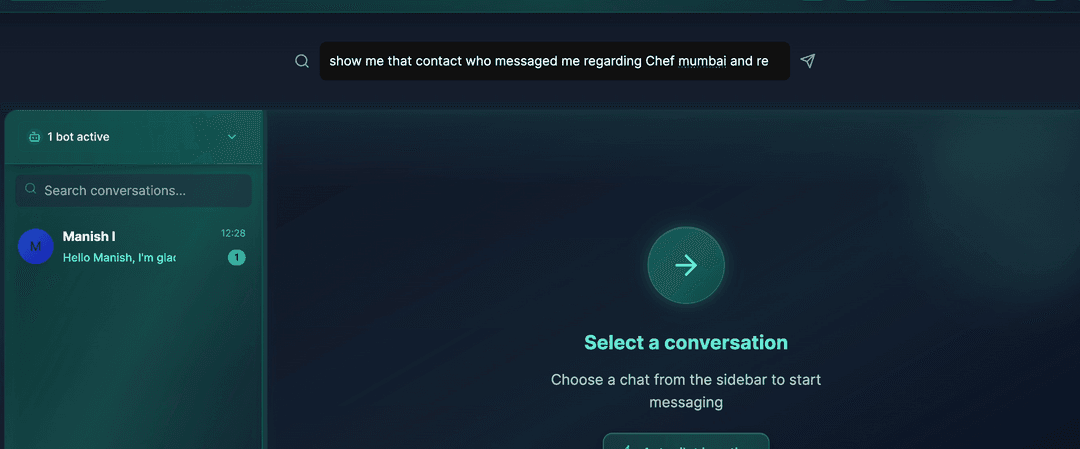Click the vertical divider beside the conversation sidebar
The width and height of the screenshot is (1080, 449).
tap(264, 280)
